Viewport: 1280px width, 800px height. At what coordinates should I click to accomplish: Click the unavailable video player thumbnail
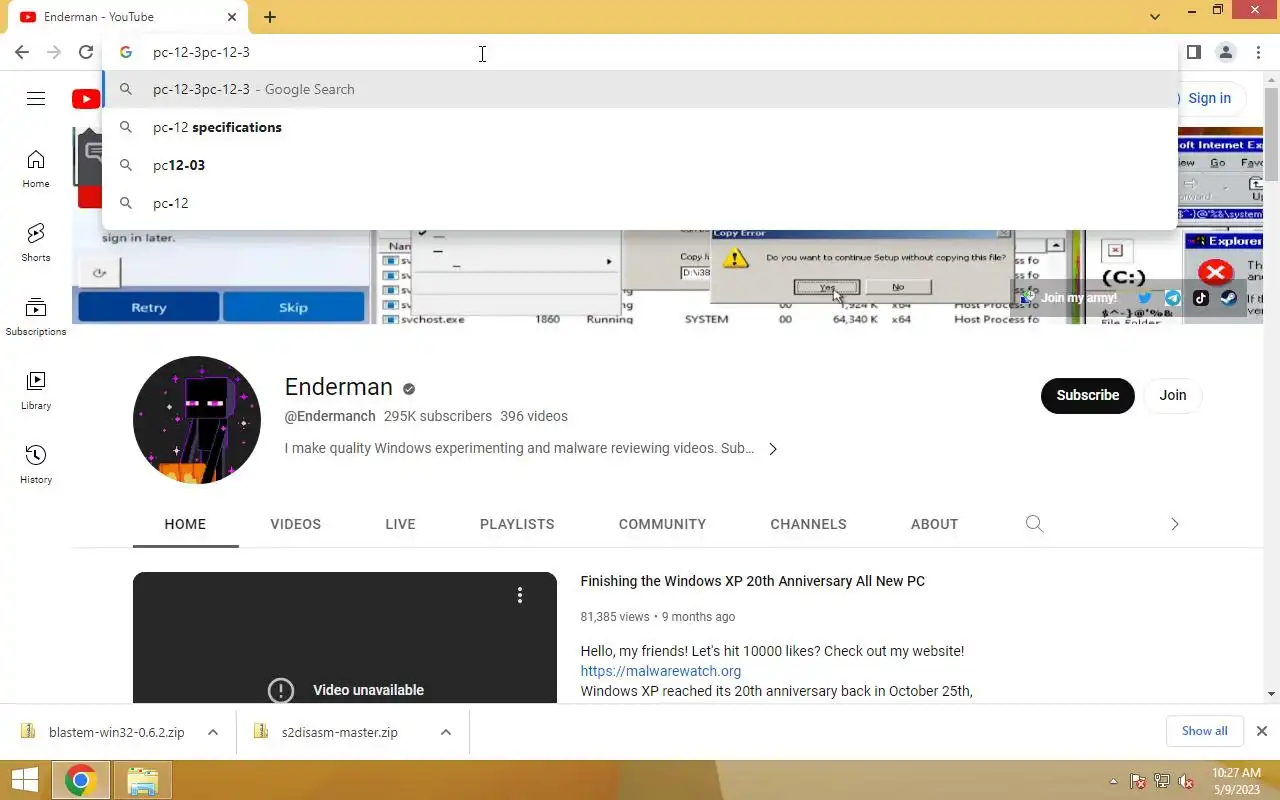(x=345, y=638)
